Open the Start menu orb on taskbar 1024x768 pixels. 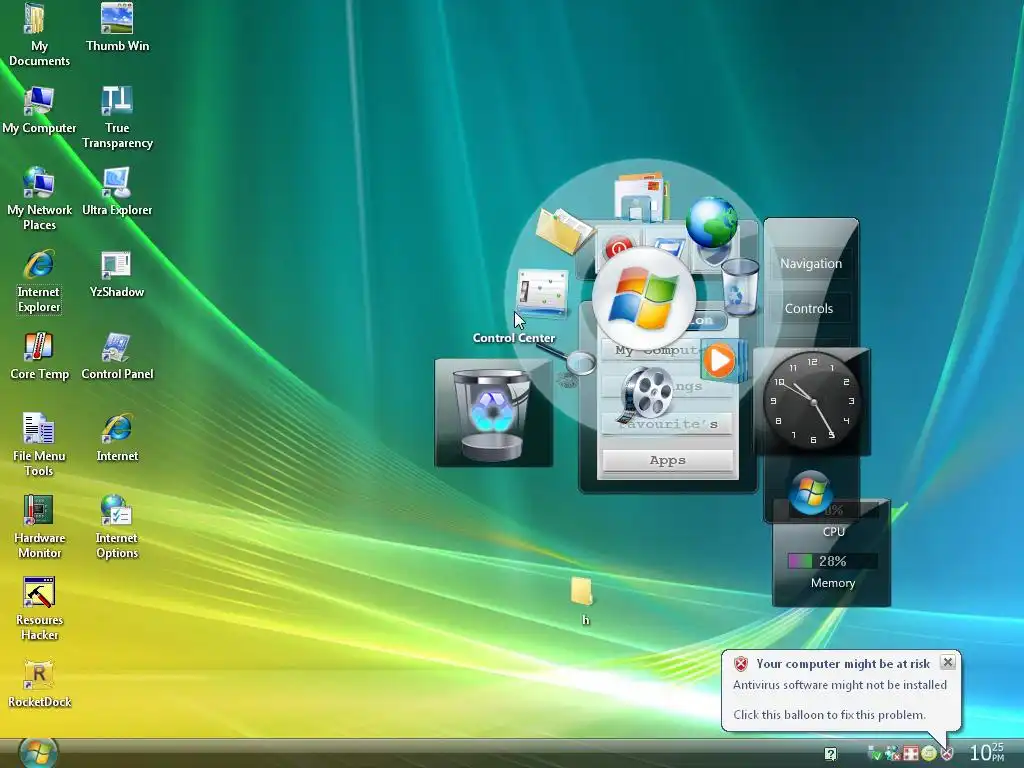pos(37,753)
